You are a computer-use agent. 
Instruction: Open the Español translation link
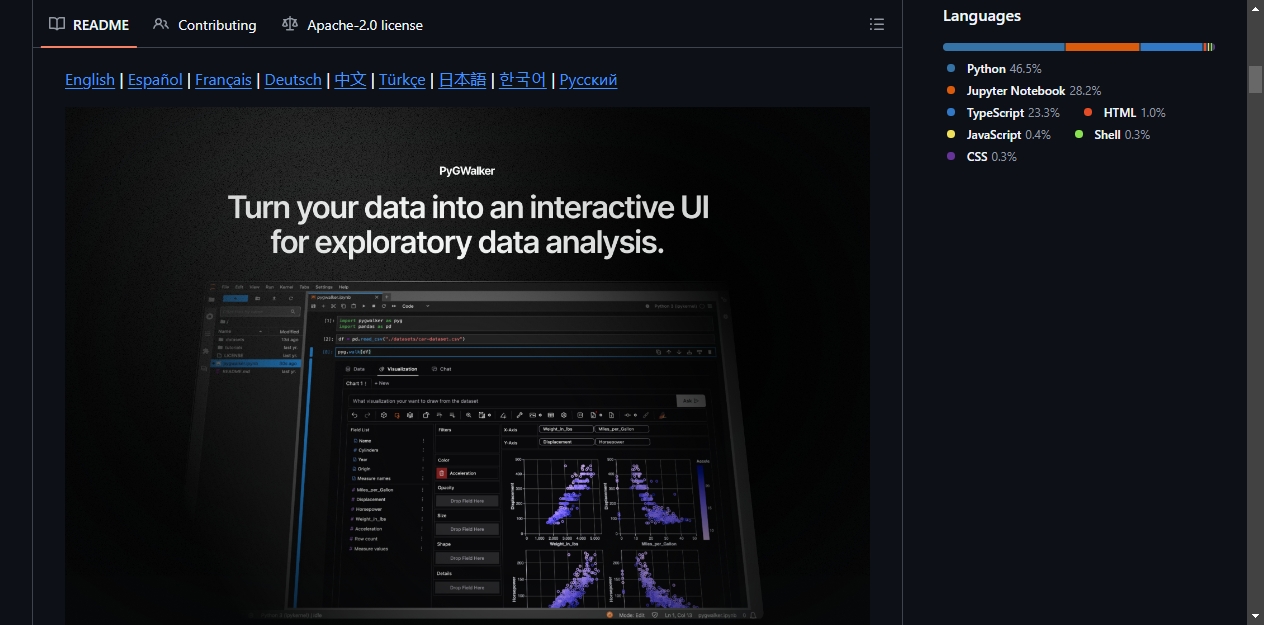point(155,80)
